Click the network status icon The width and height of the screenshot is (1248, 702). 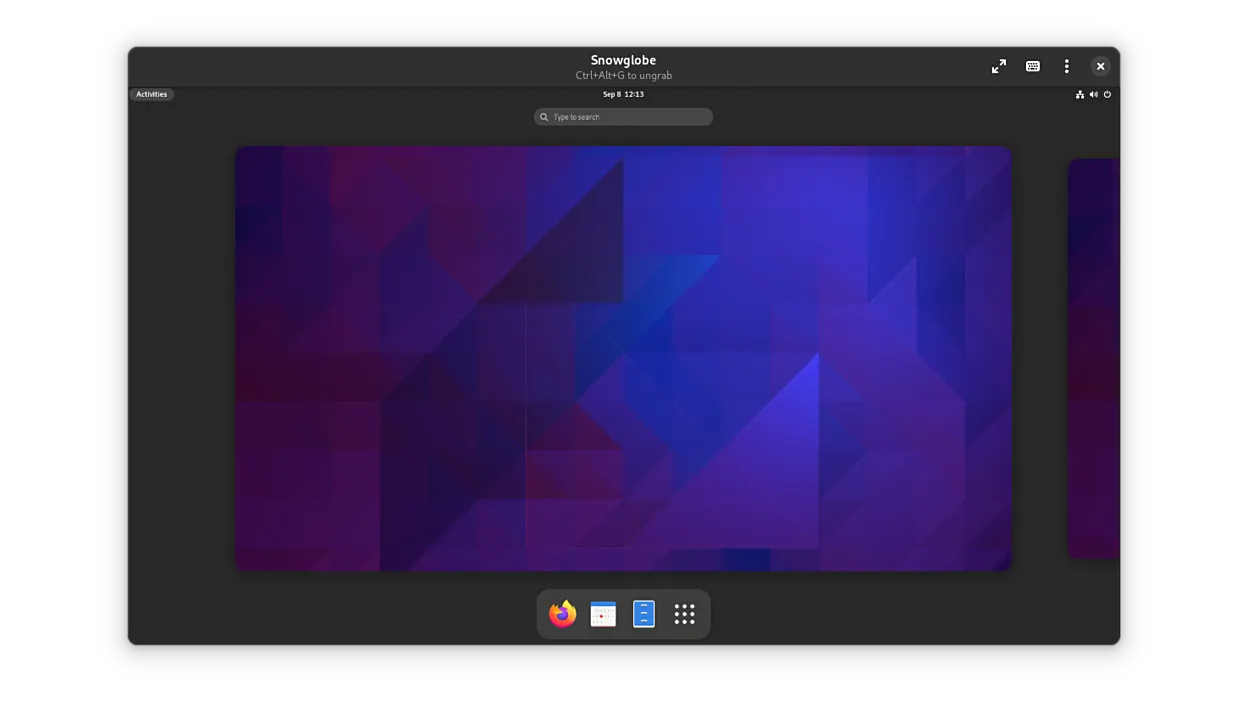(1080, 94)
